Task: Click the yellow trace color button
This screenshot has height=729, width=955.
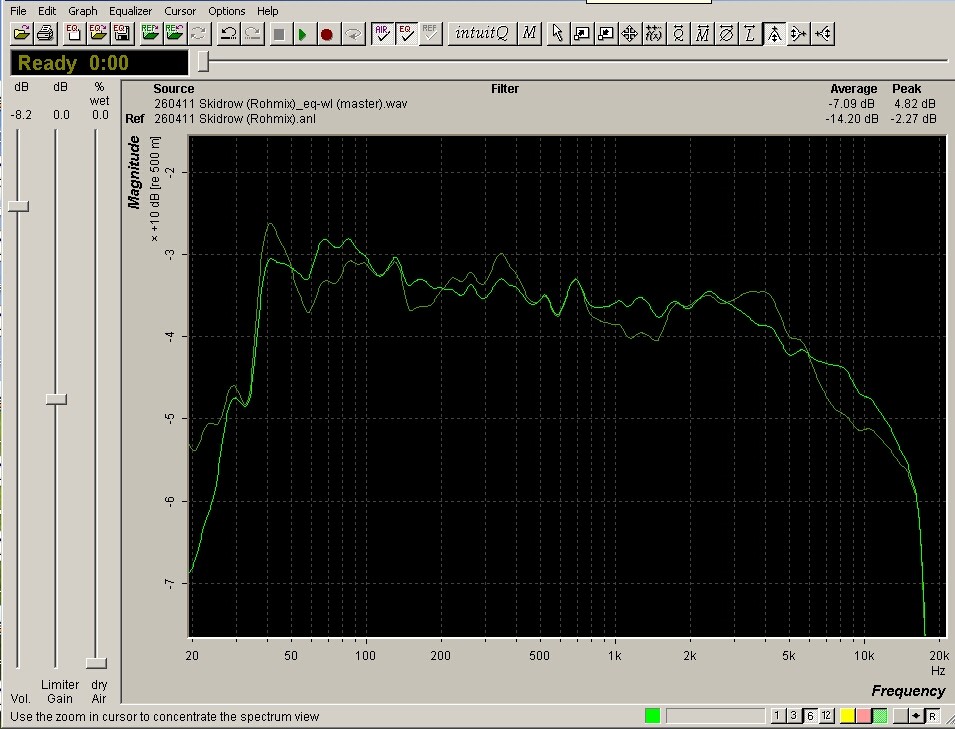Action: tap(847, 716)
